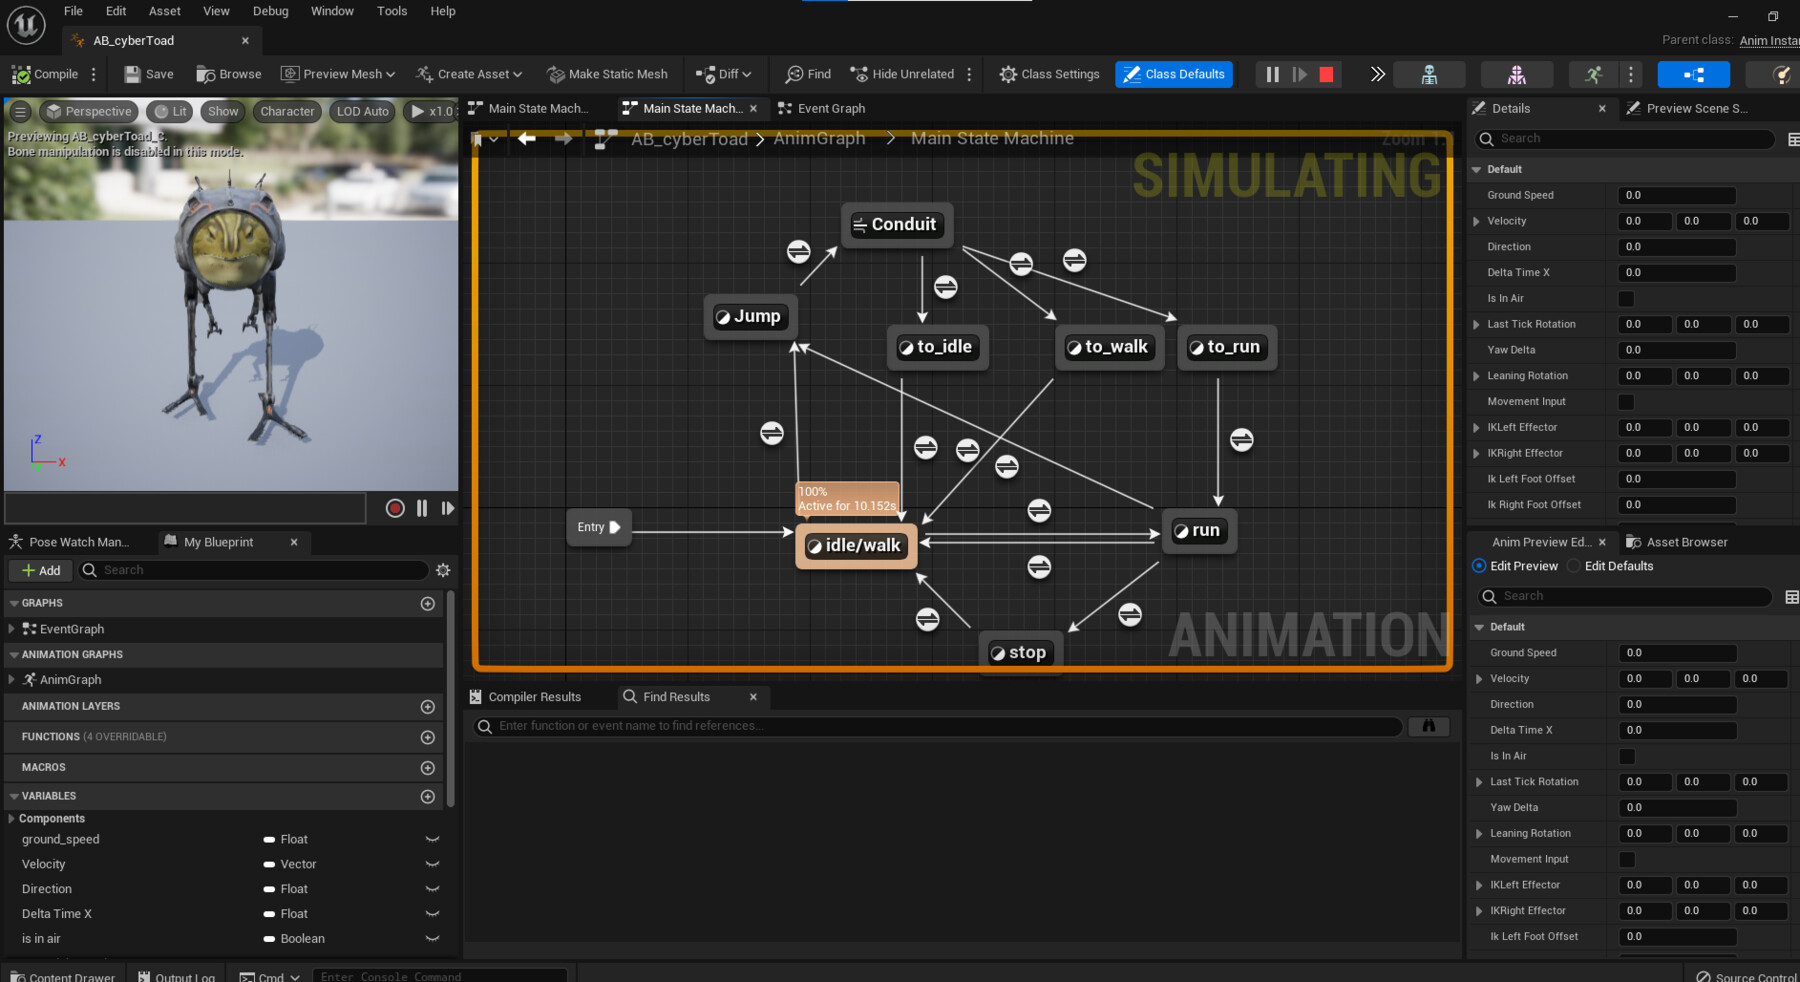The image size is (1800, 982).
Task: Open the Skeletal Mesh editor icon
Action: [1516, 74]
